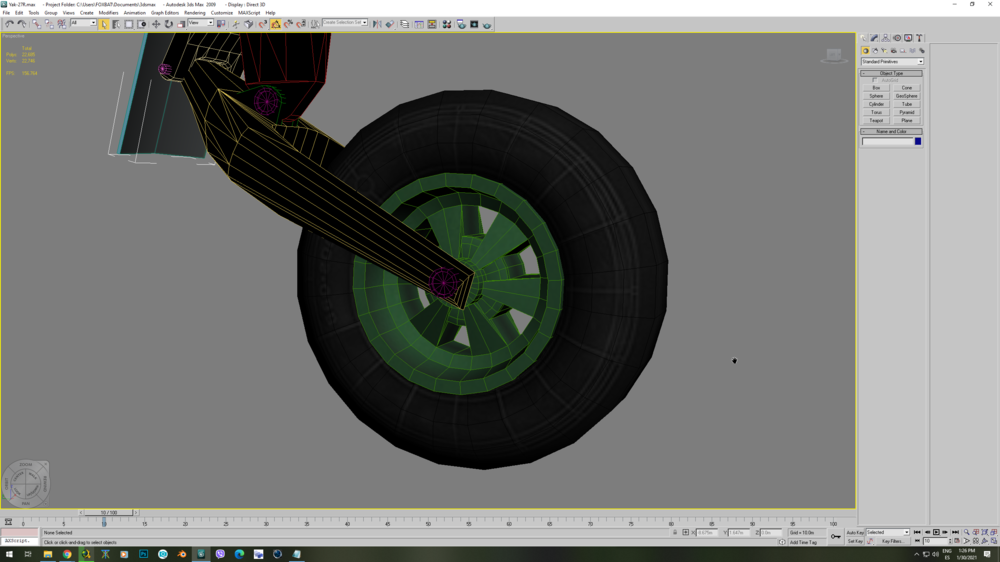1000x562 pixels.
Task: Open the Standard Primitives dropdown
Action: [x=892, y=62]
